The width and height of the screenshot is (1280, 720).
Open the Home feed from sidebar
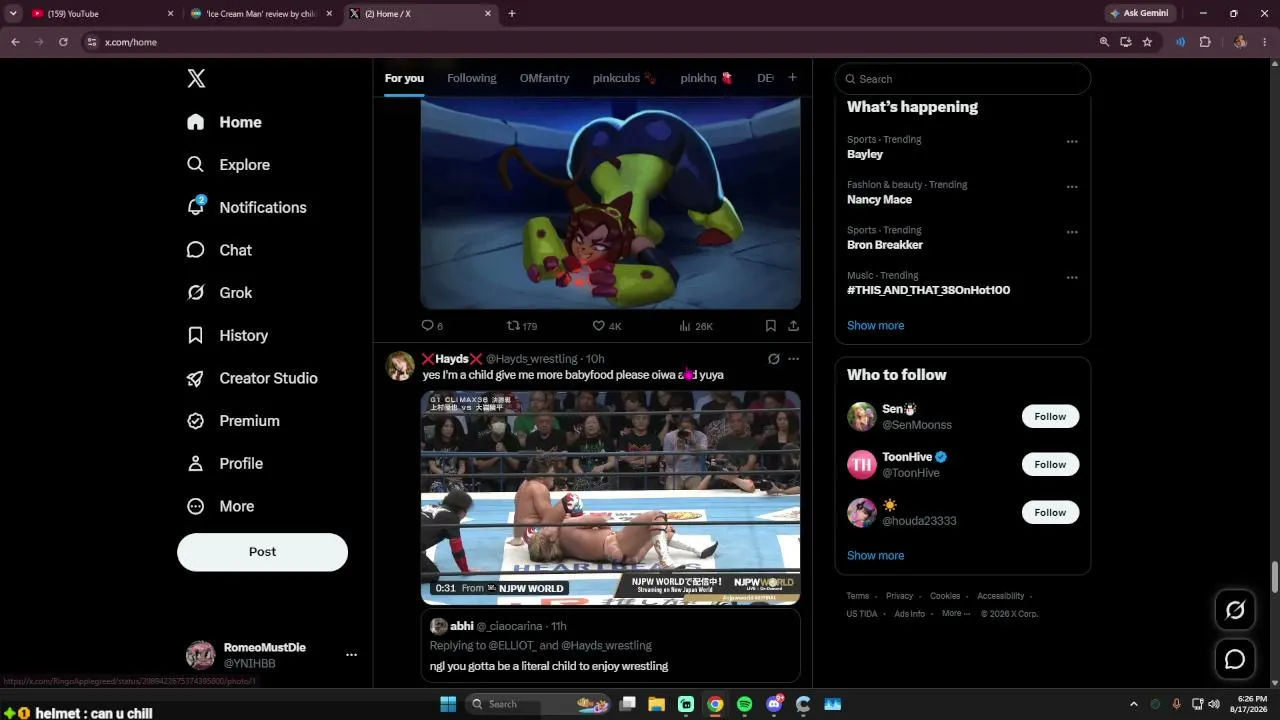point(224,122)
